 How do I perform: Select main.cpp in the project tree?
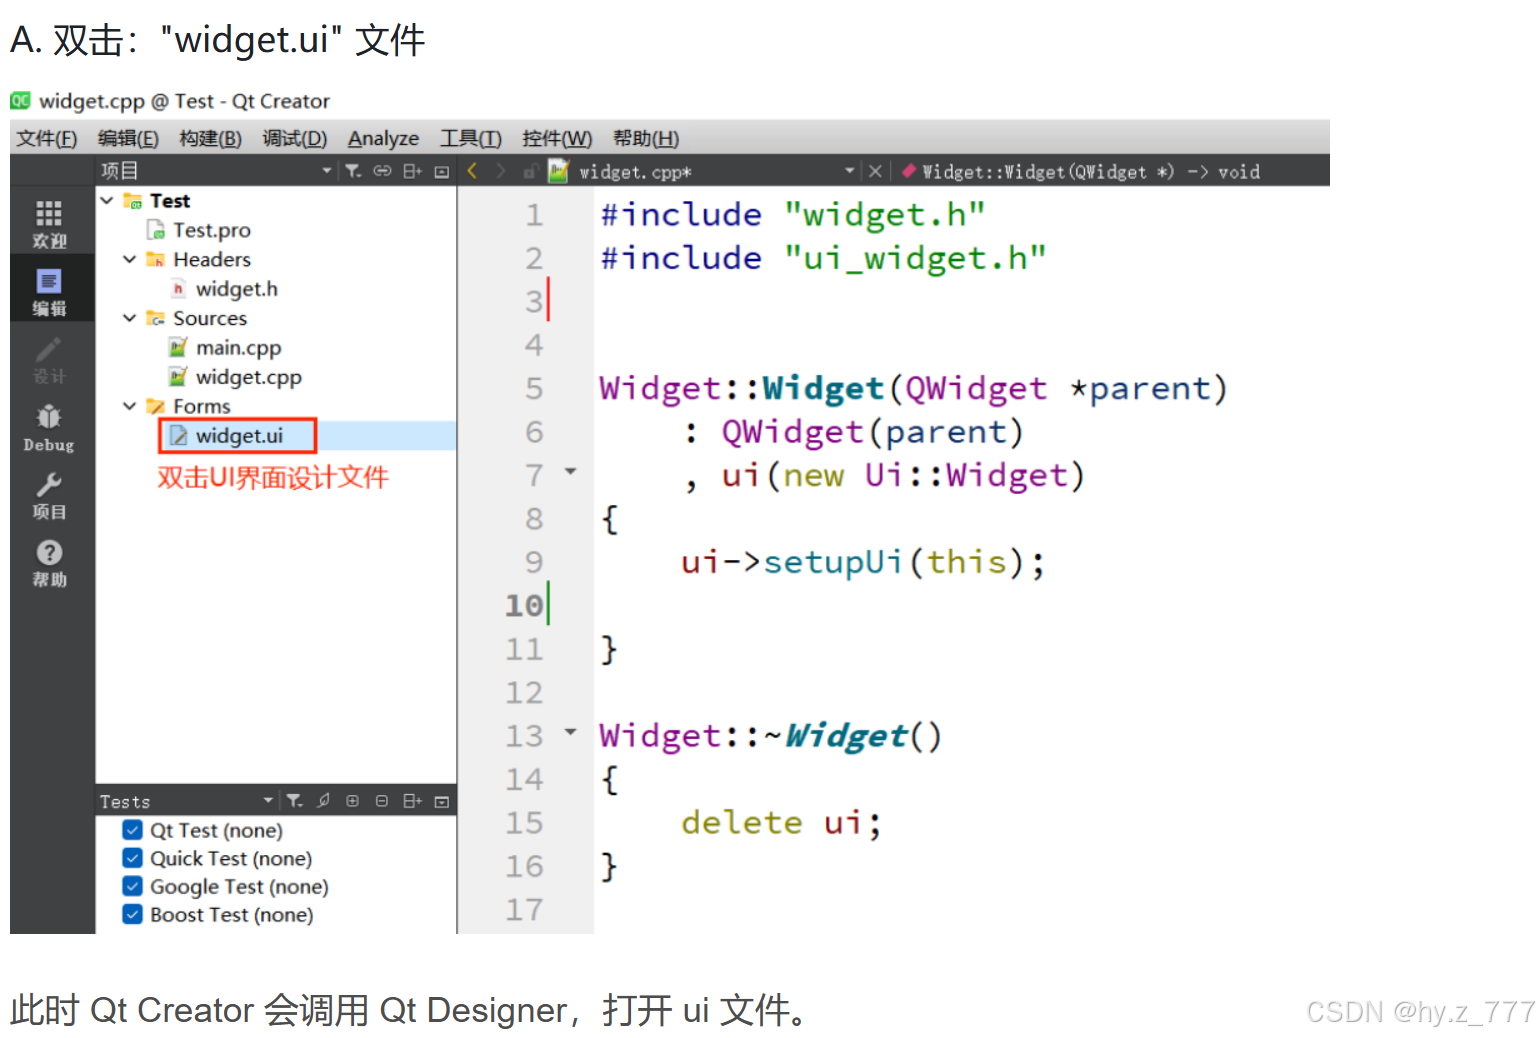pos(239,348)
